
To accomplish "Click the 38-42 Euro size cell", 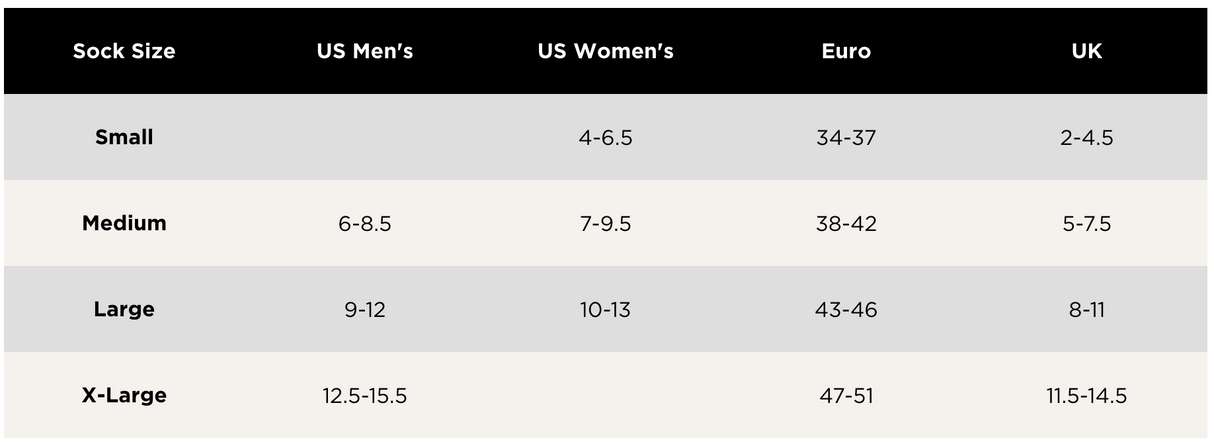I will [x=846, y=224].
